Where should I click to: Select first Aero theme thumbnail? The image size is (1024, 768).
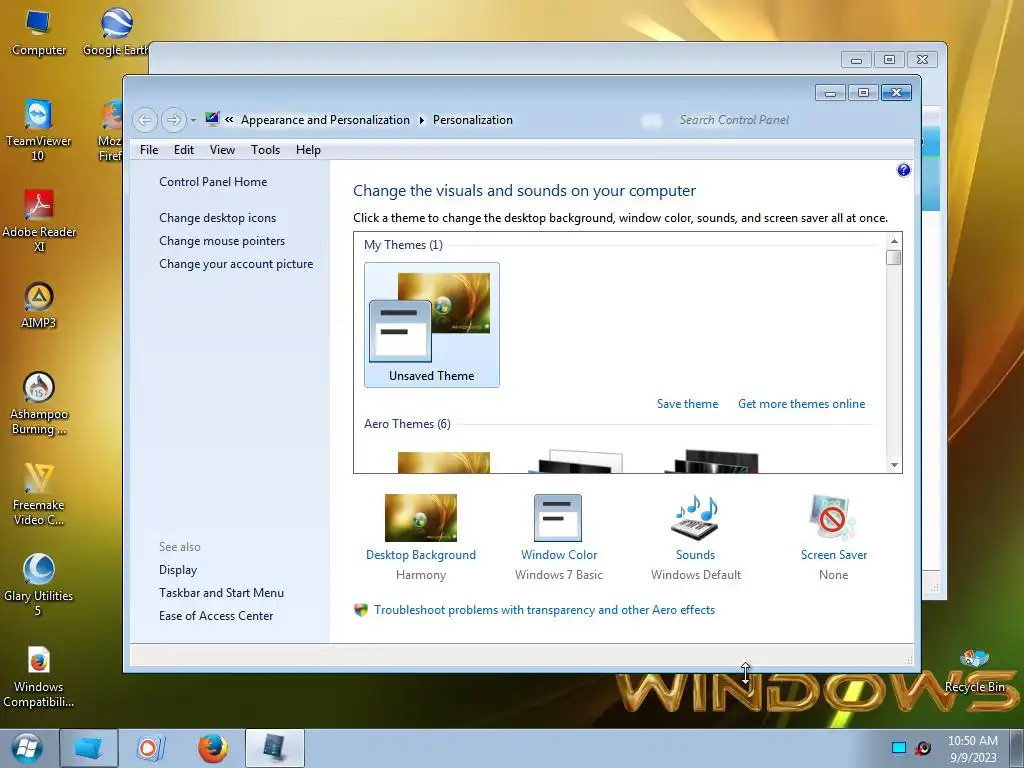(443, 462)
